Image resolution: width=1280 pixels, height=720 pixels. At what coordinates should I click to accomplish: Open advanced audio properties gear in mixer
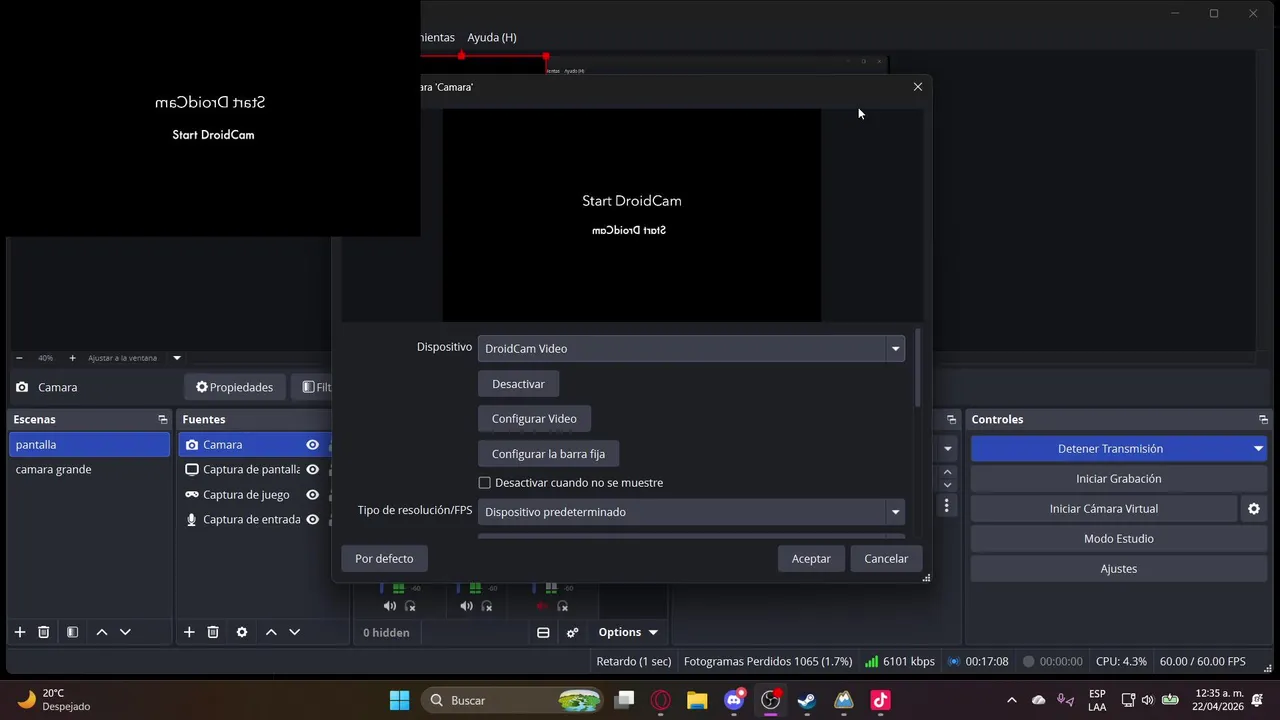[572, 632]
